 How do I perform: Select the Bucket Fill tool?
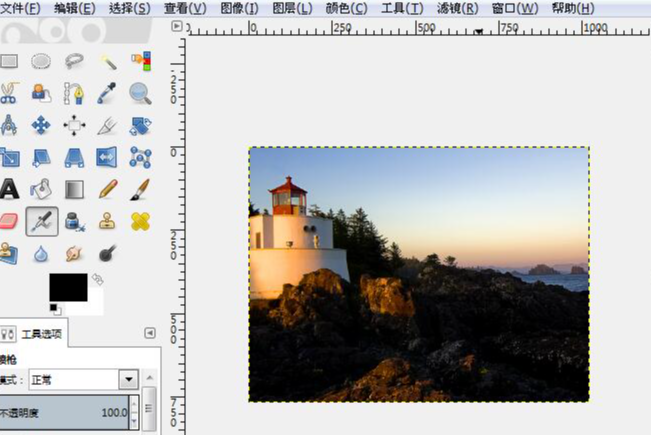coord(41,188)
